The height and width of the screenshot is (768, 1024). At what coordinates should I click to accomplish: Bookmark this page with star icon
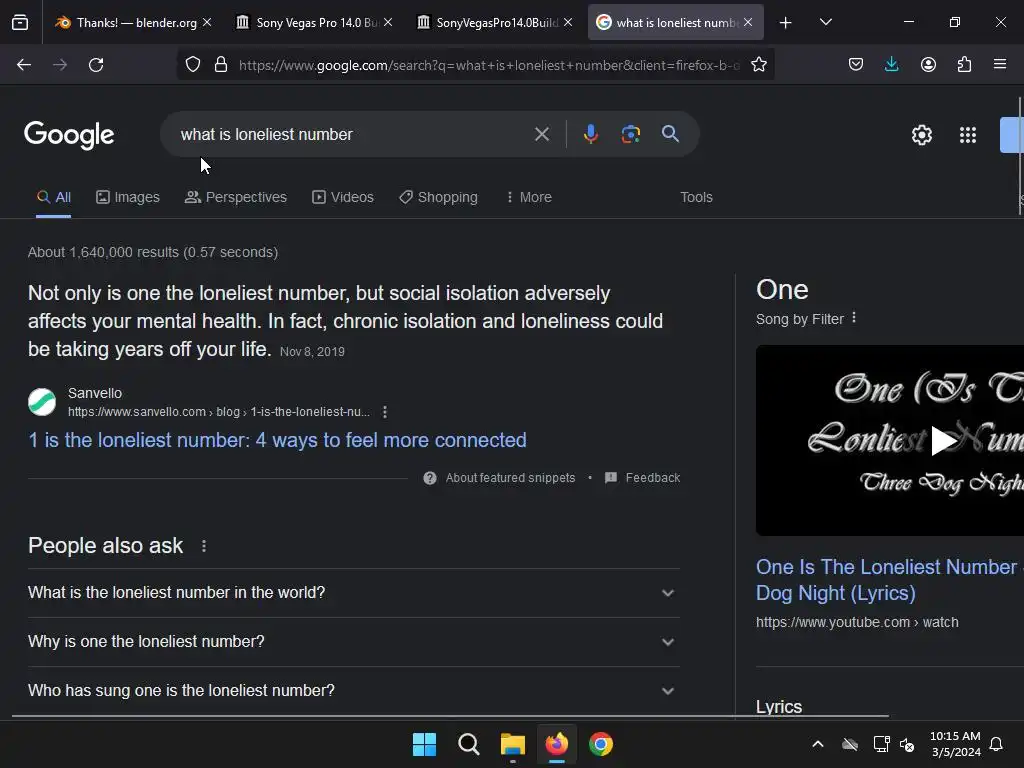(758, 65)
